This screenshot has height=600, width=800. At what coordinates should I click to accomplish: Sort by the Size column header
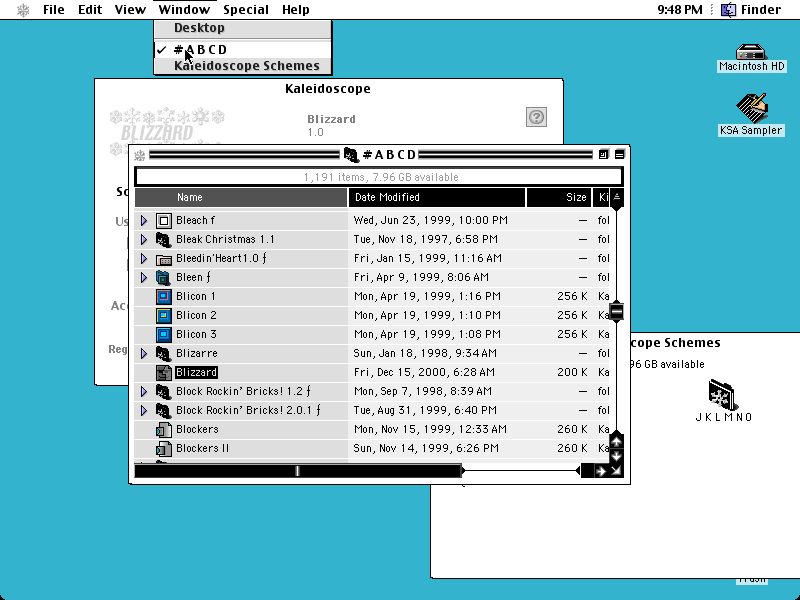[x=559, y=197]
